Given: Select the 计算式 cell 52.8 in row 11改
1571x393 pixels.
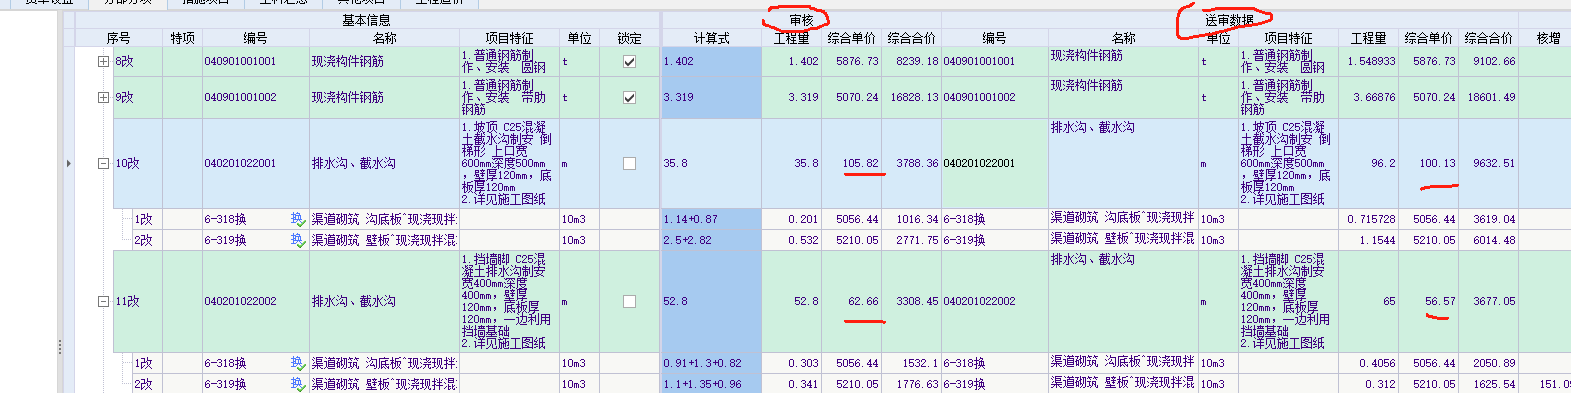Looking at the screenshot, I should (x=711, y=301).
